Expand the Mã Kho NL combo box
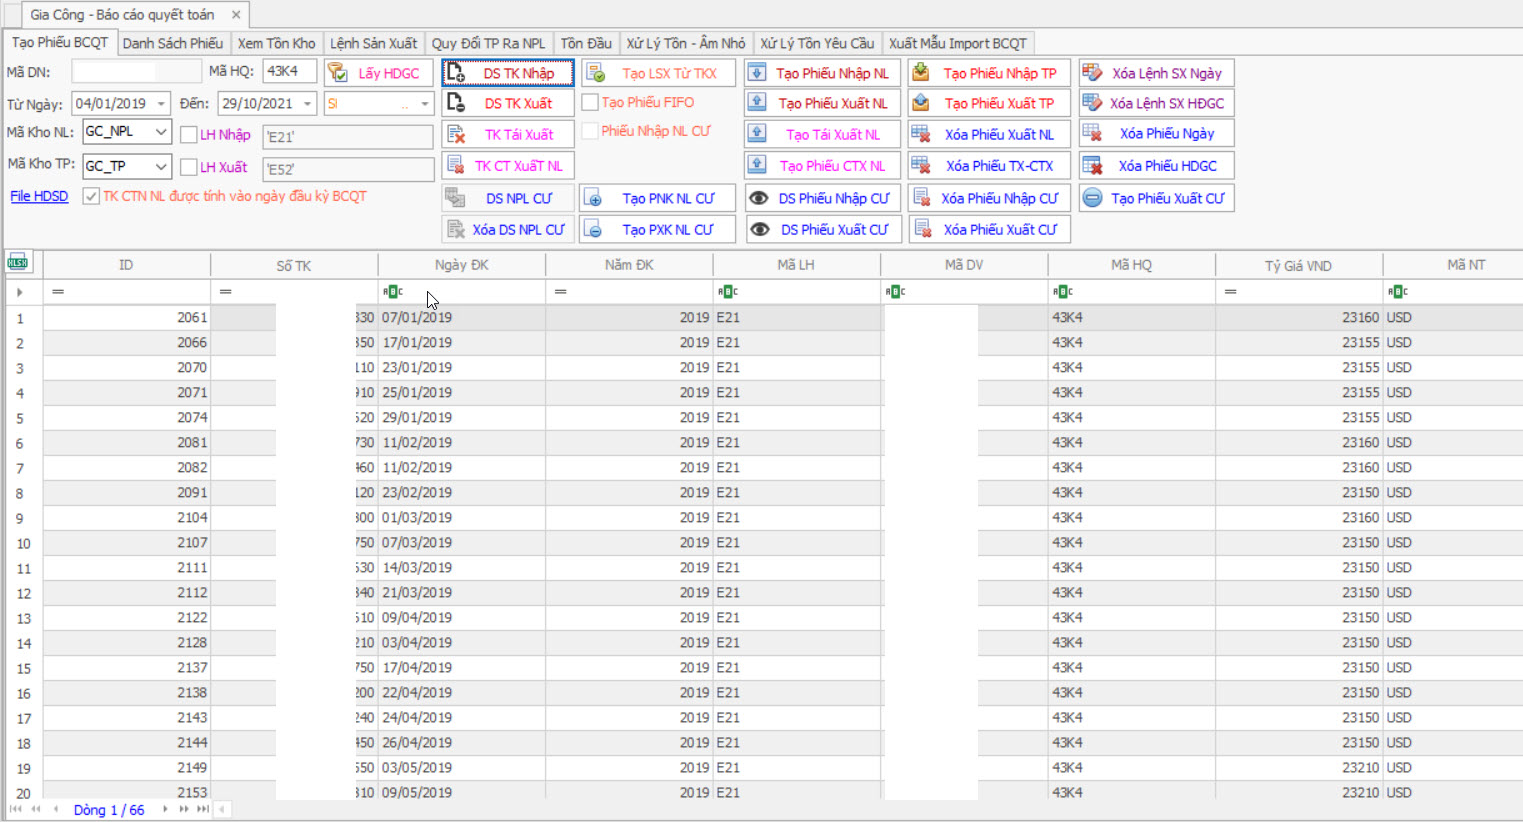 pos(161,132)
